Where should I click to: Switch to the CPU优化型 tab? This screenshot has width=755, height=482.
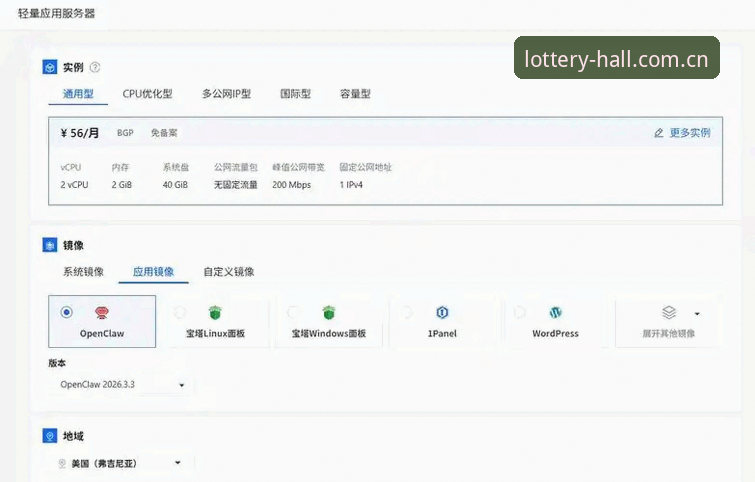click(x=147, y=94)
